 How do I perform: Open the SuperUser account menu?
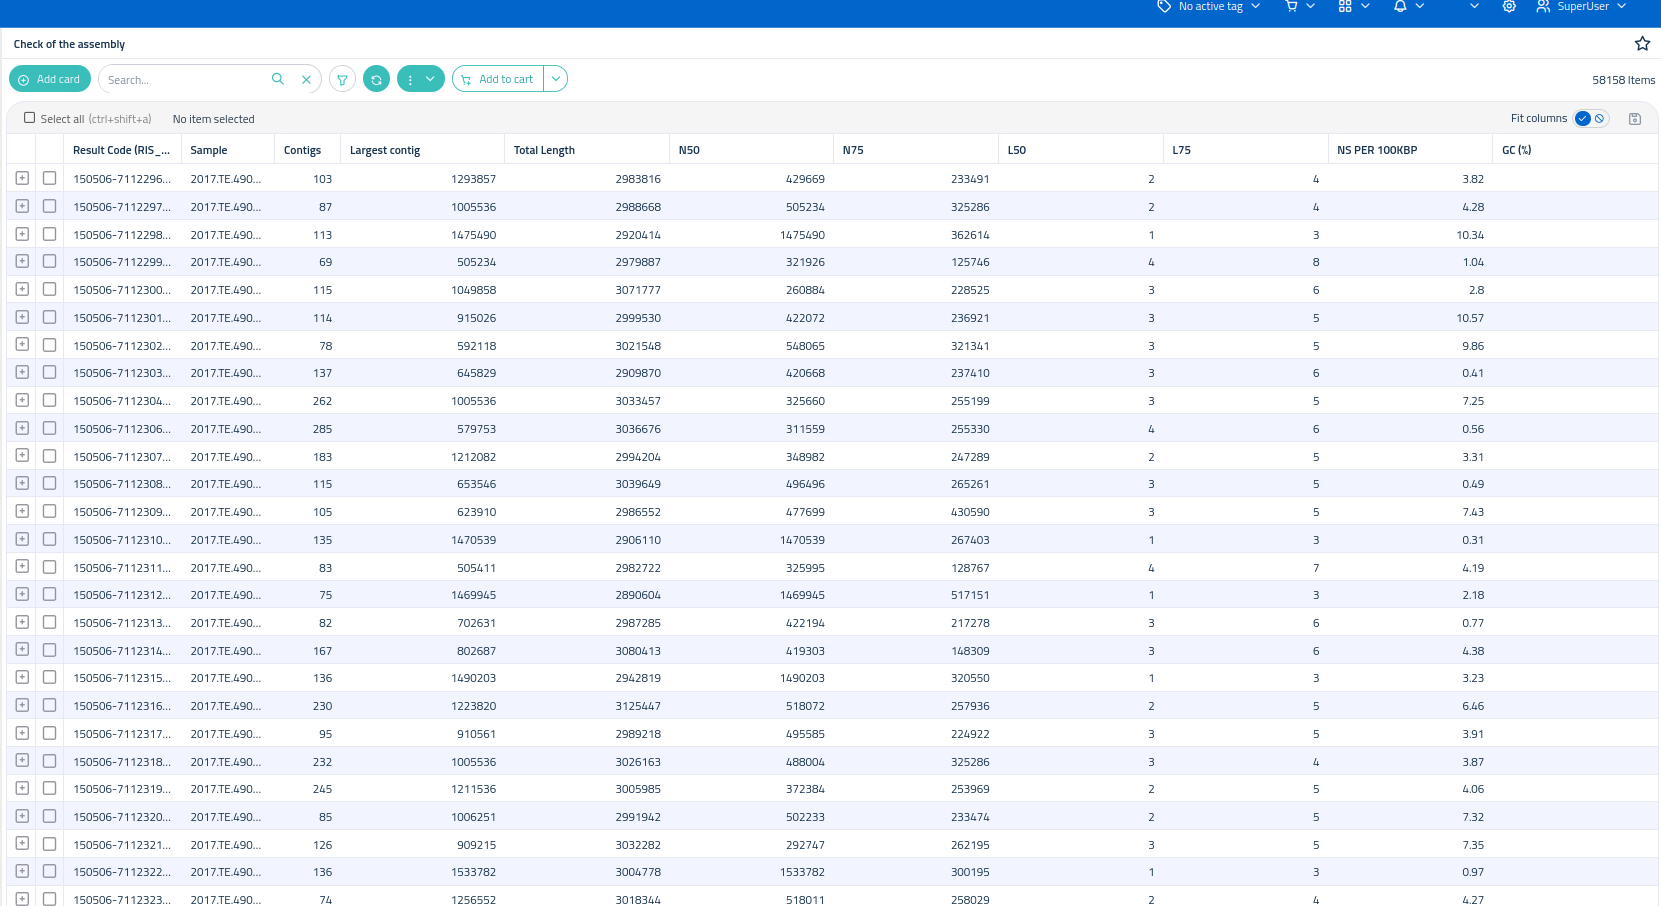click(x=1581, y=6)
